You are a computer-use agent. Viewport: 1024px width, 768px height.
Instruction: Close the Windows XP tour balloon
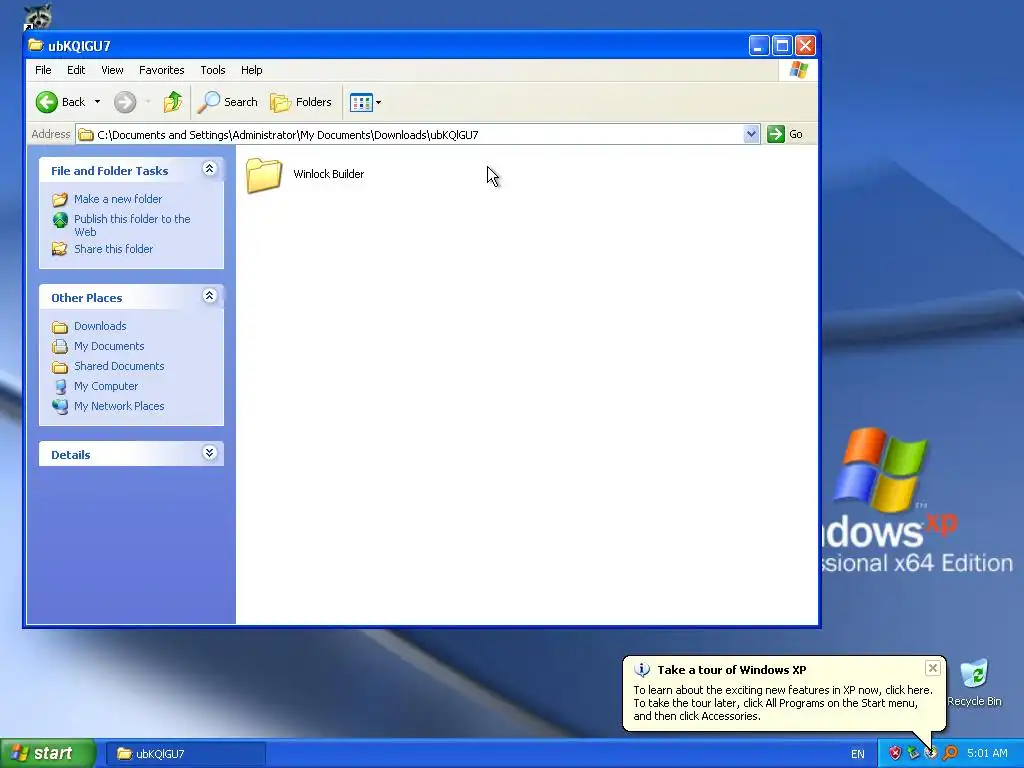(x=933, y=668)
